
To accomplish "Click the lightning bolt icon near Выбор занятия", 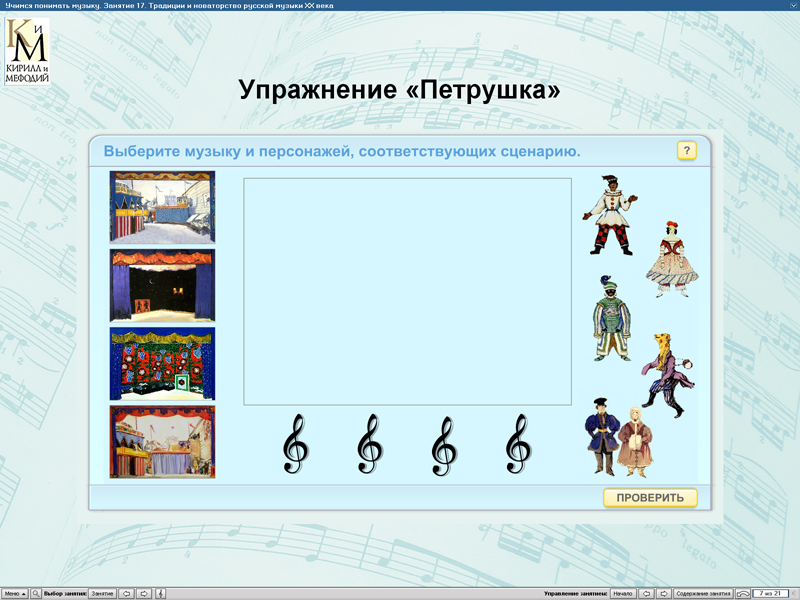I will [x=160, y=592].
